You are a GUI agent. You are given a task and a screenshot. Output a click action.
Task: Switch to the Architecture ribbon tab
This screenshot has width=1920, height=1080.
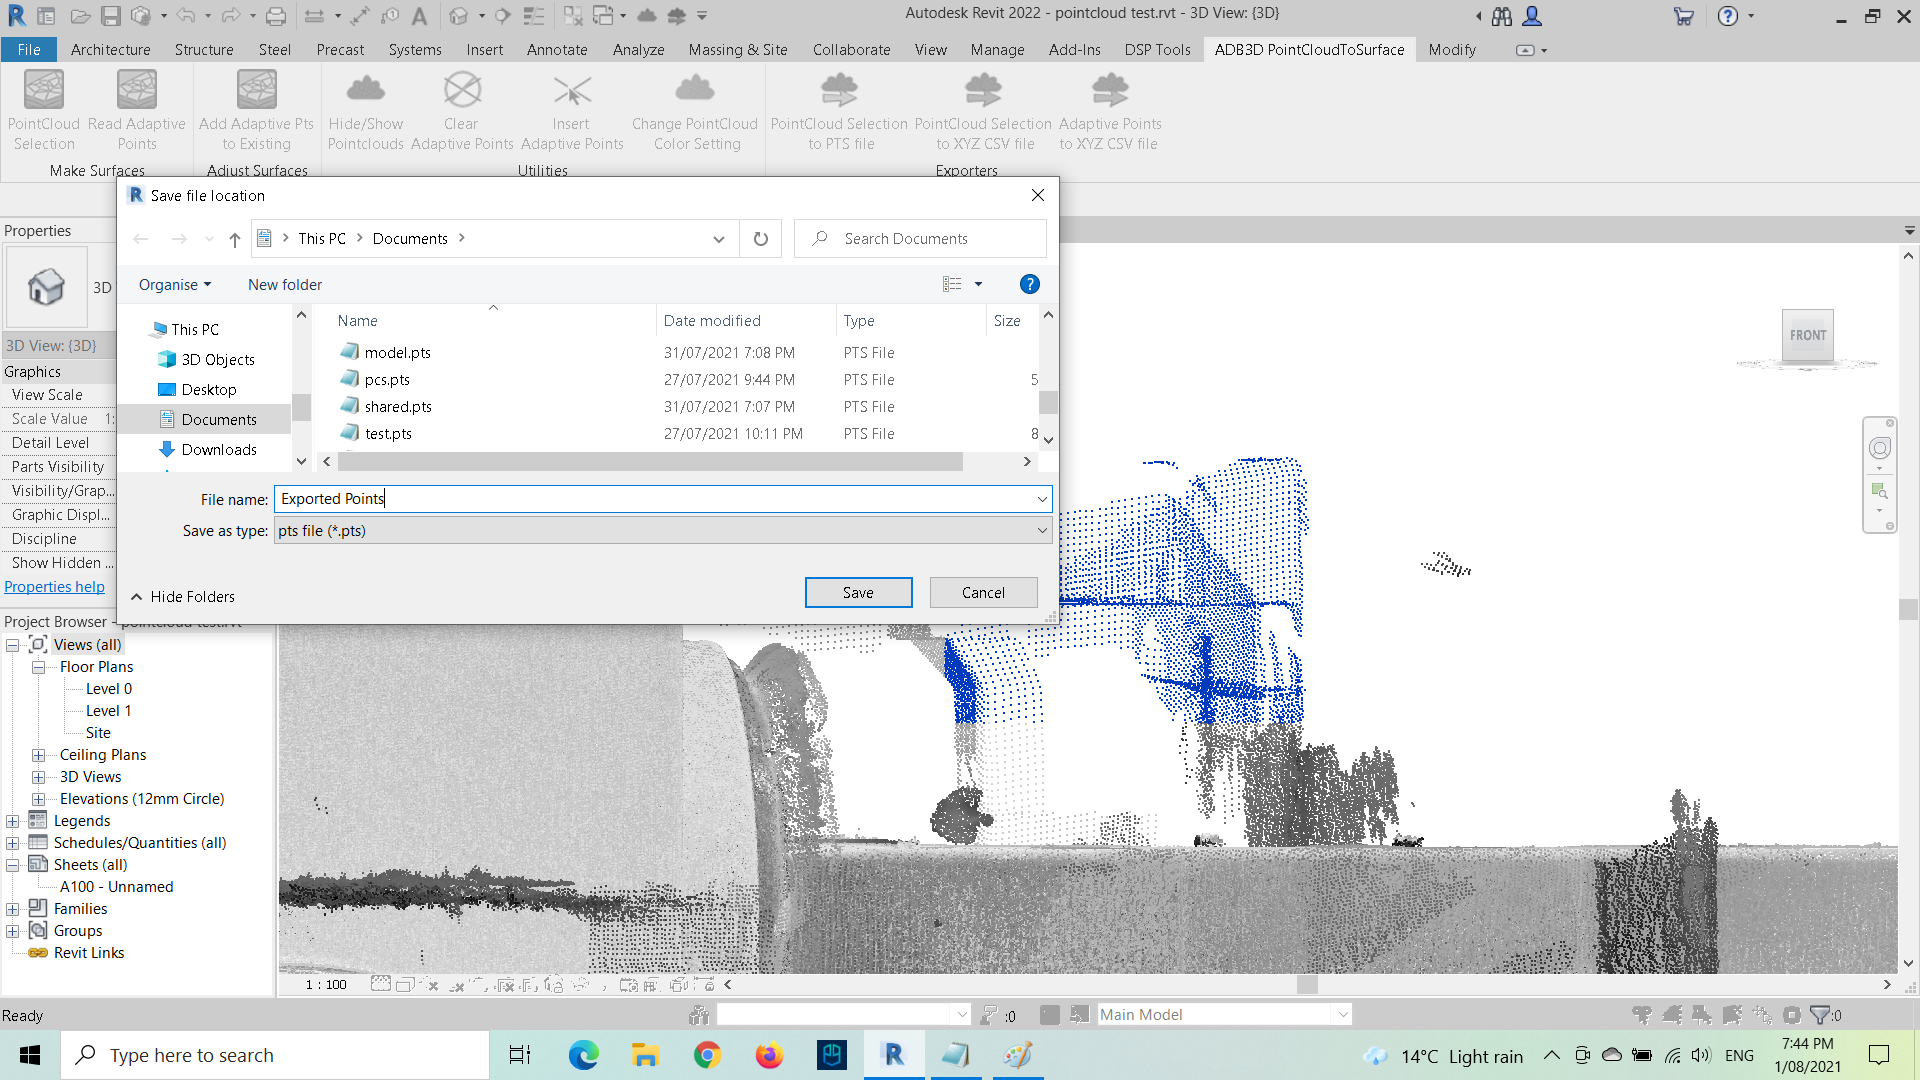(x=110, y=50)
